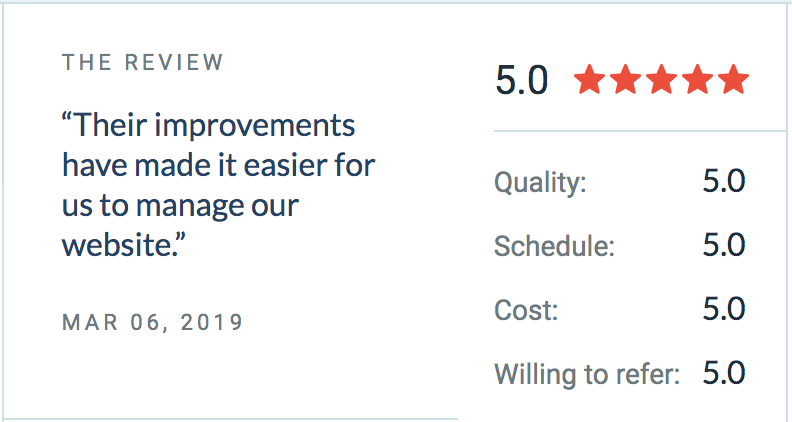Click the fourth red star

697,79
